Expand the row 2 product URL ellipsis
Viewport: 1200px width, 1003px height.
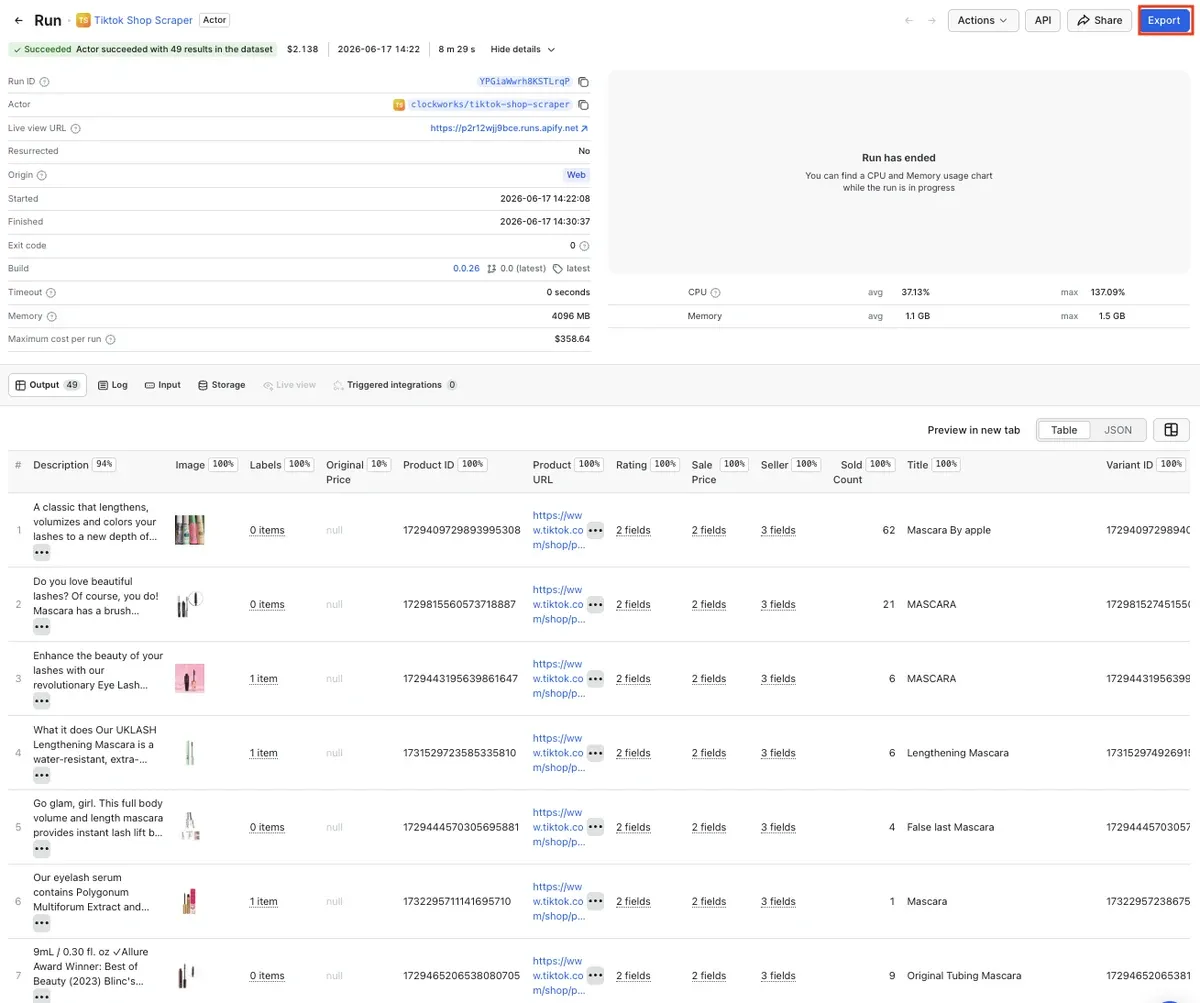[x=595, y=604]
